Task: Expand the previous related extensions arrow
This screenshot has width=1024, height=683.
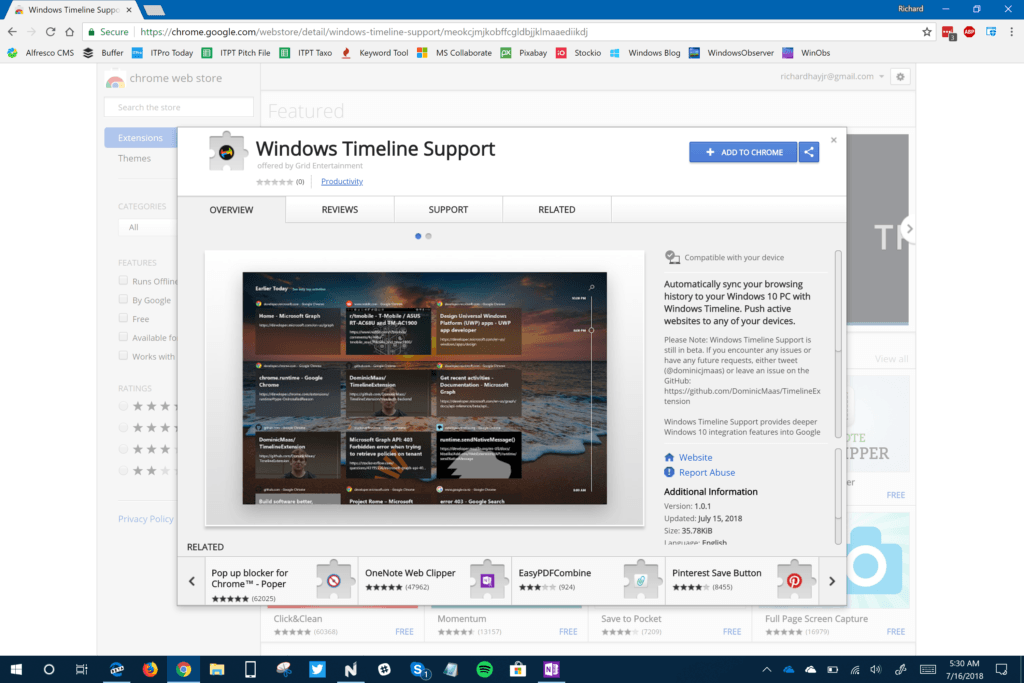Action: pyautogui.click(x=191, y=580)
